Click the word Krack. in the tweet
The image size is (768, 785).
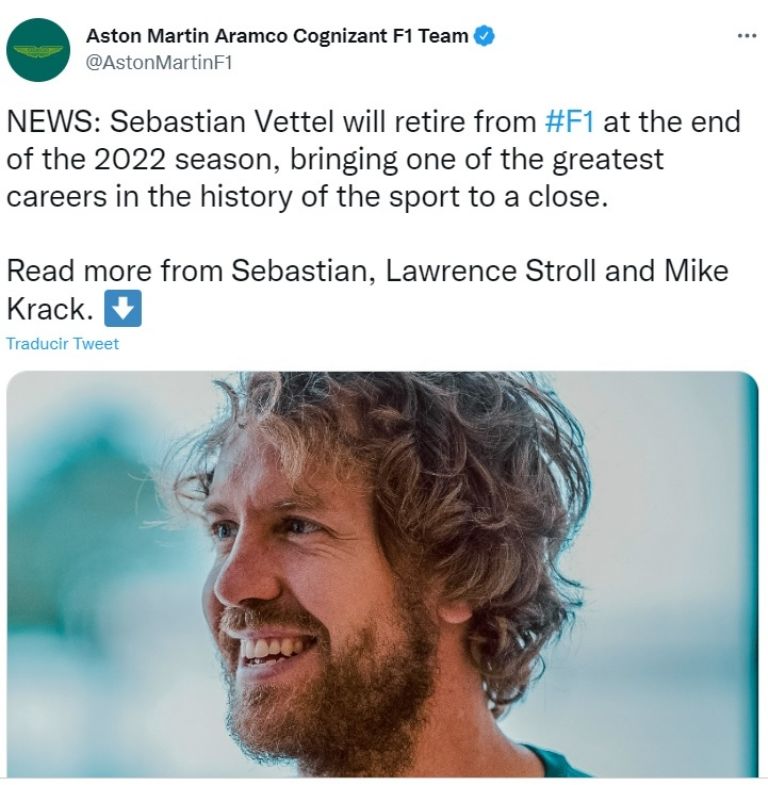[x=50, y=309]
